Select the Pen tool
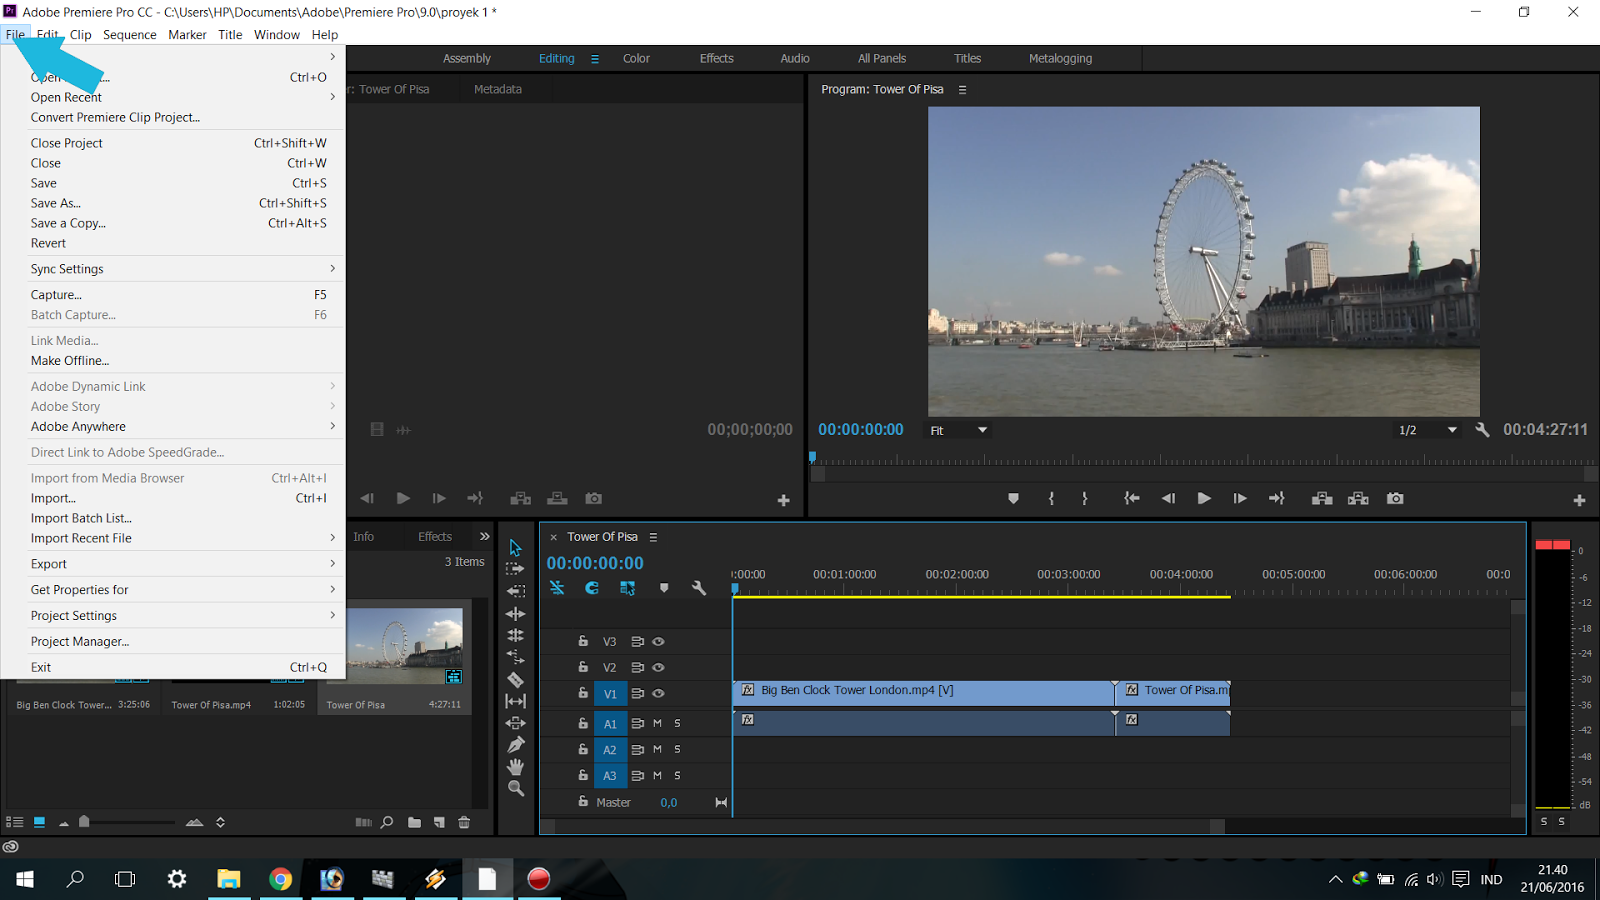Viewport: 1600px width, 900px height. click(x=515, y=745)
